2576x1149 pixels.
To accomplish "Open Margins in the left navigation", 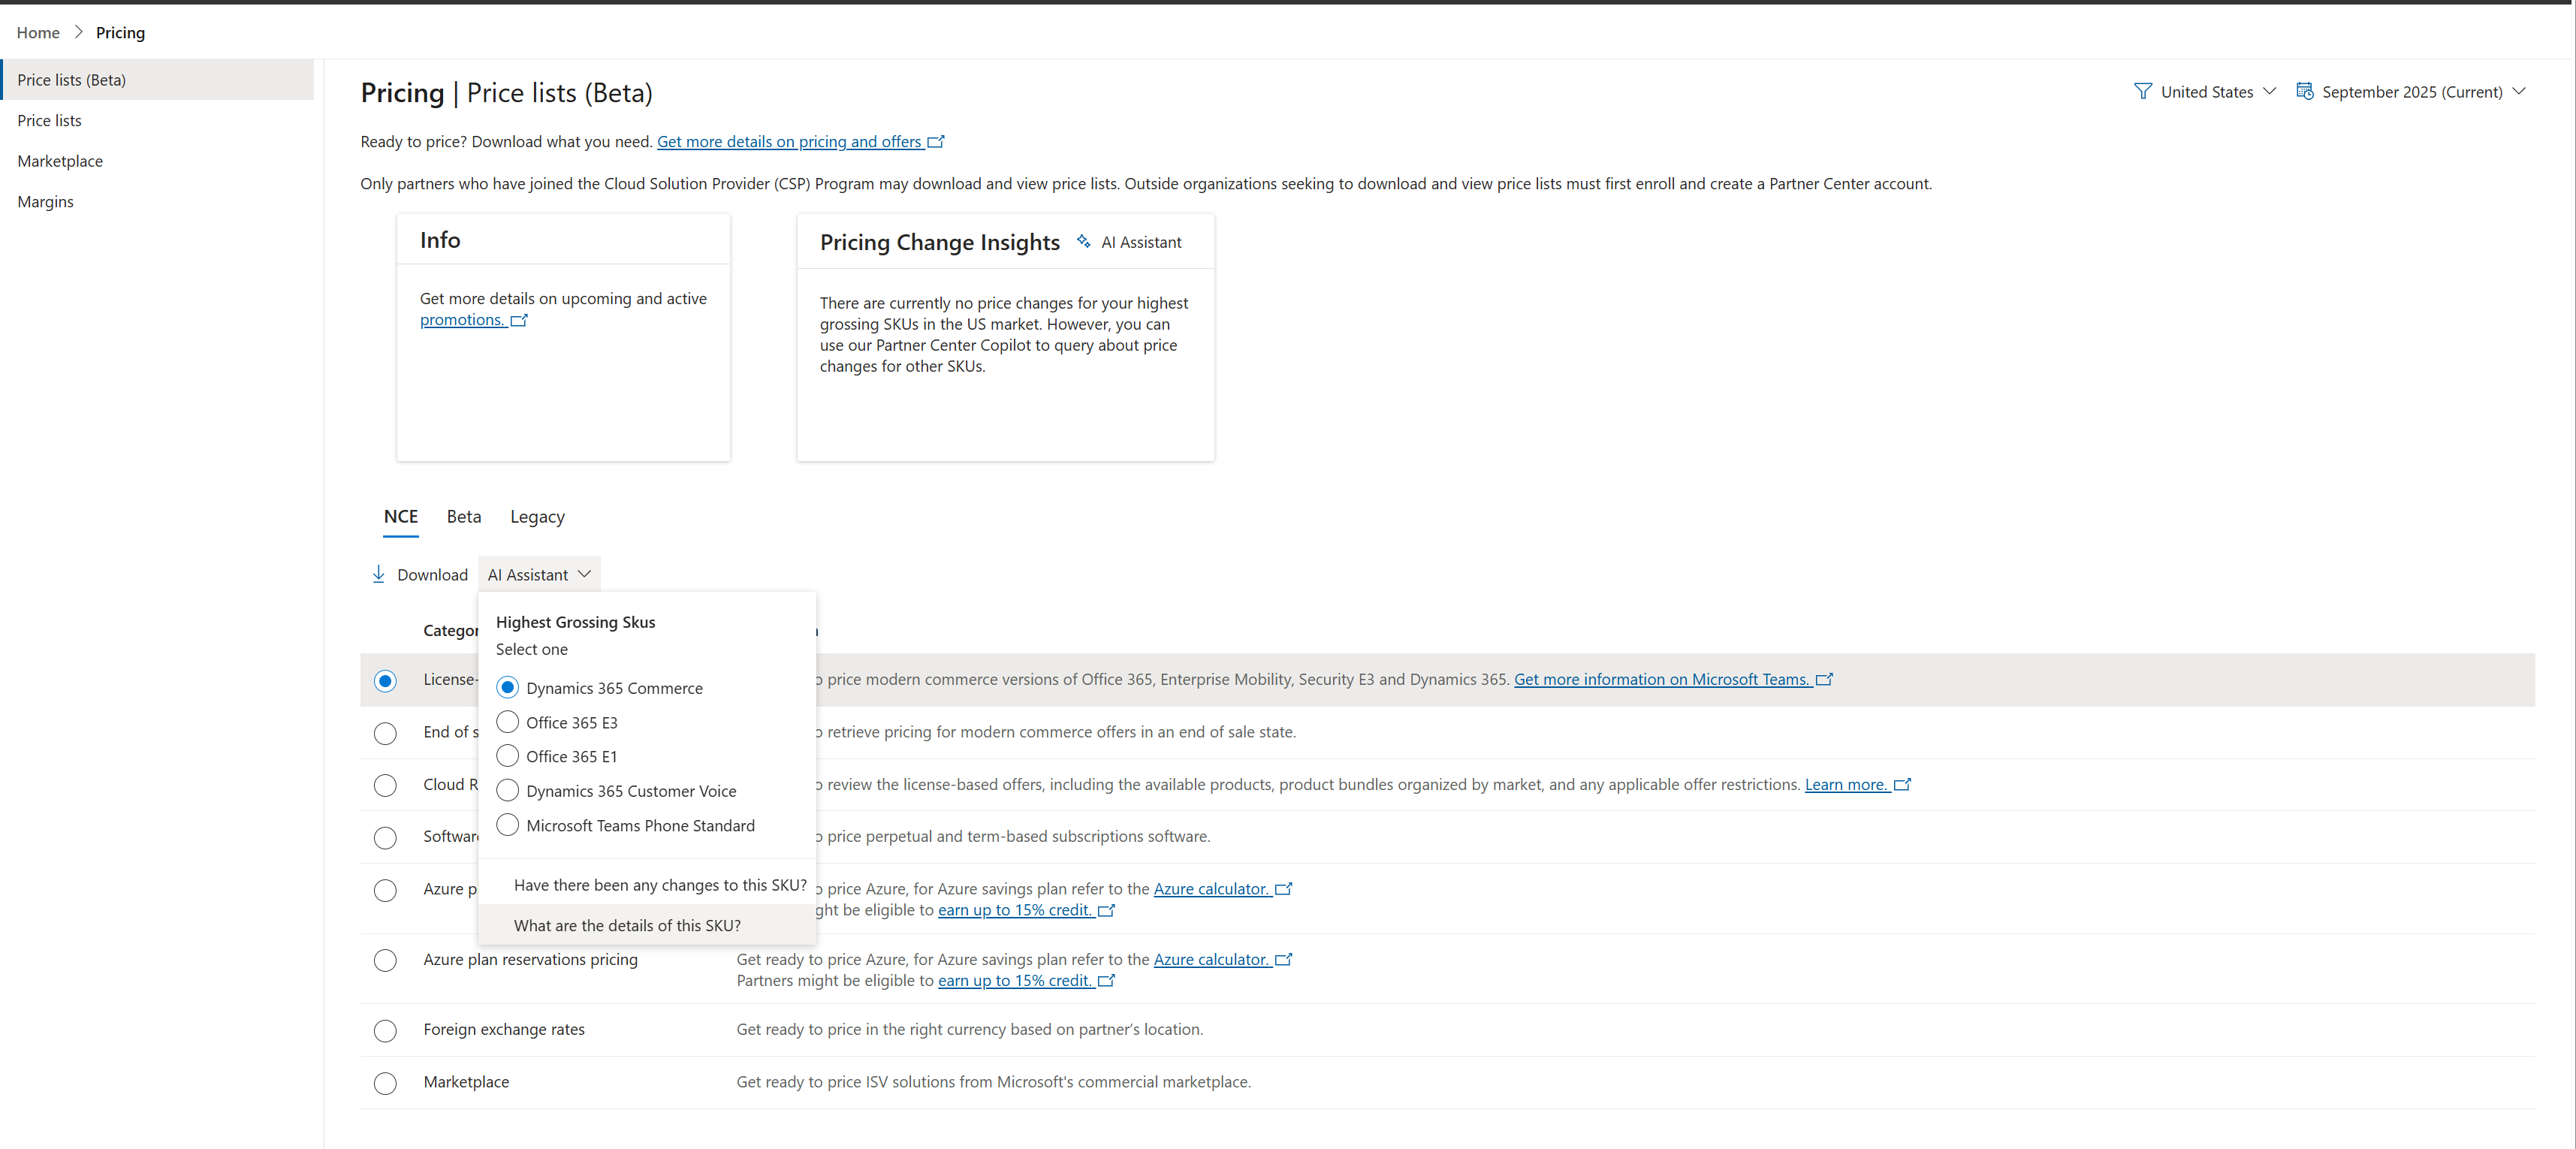I will click(45, 201).
